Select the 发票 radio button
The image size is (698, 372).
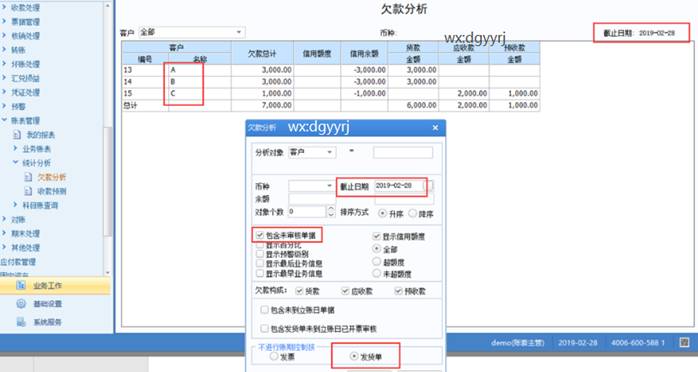pyautogui.click(x=274, y=356)
